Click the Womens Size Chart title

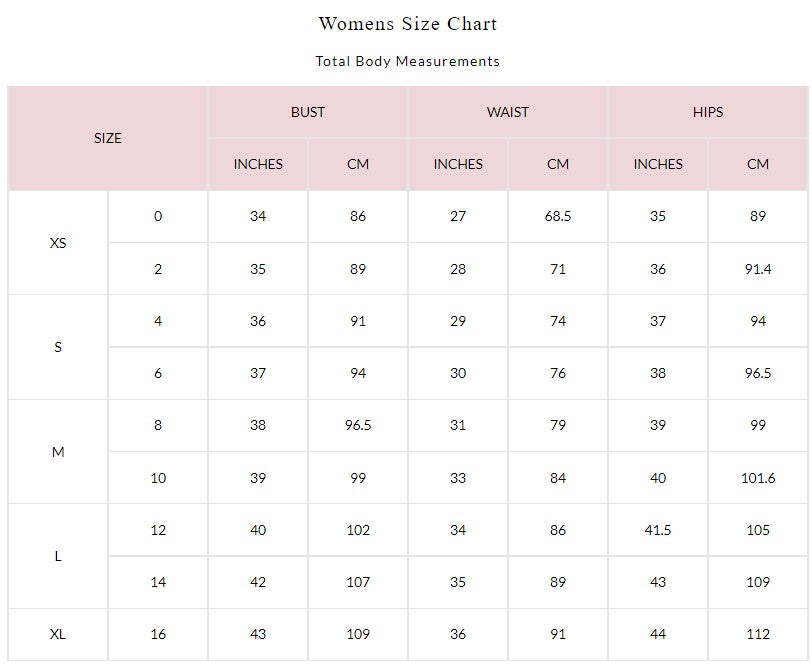tap(407, 23)
